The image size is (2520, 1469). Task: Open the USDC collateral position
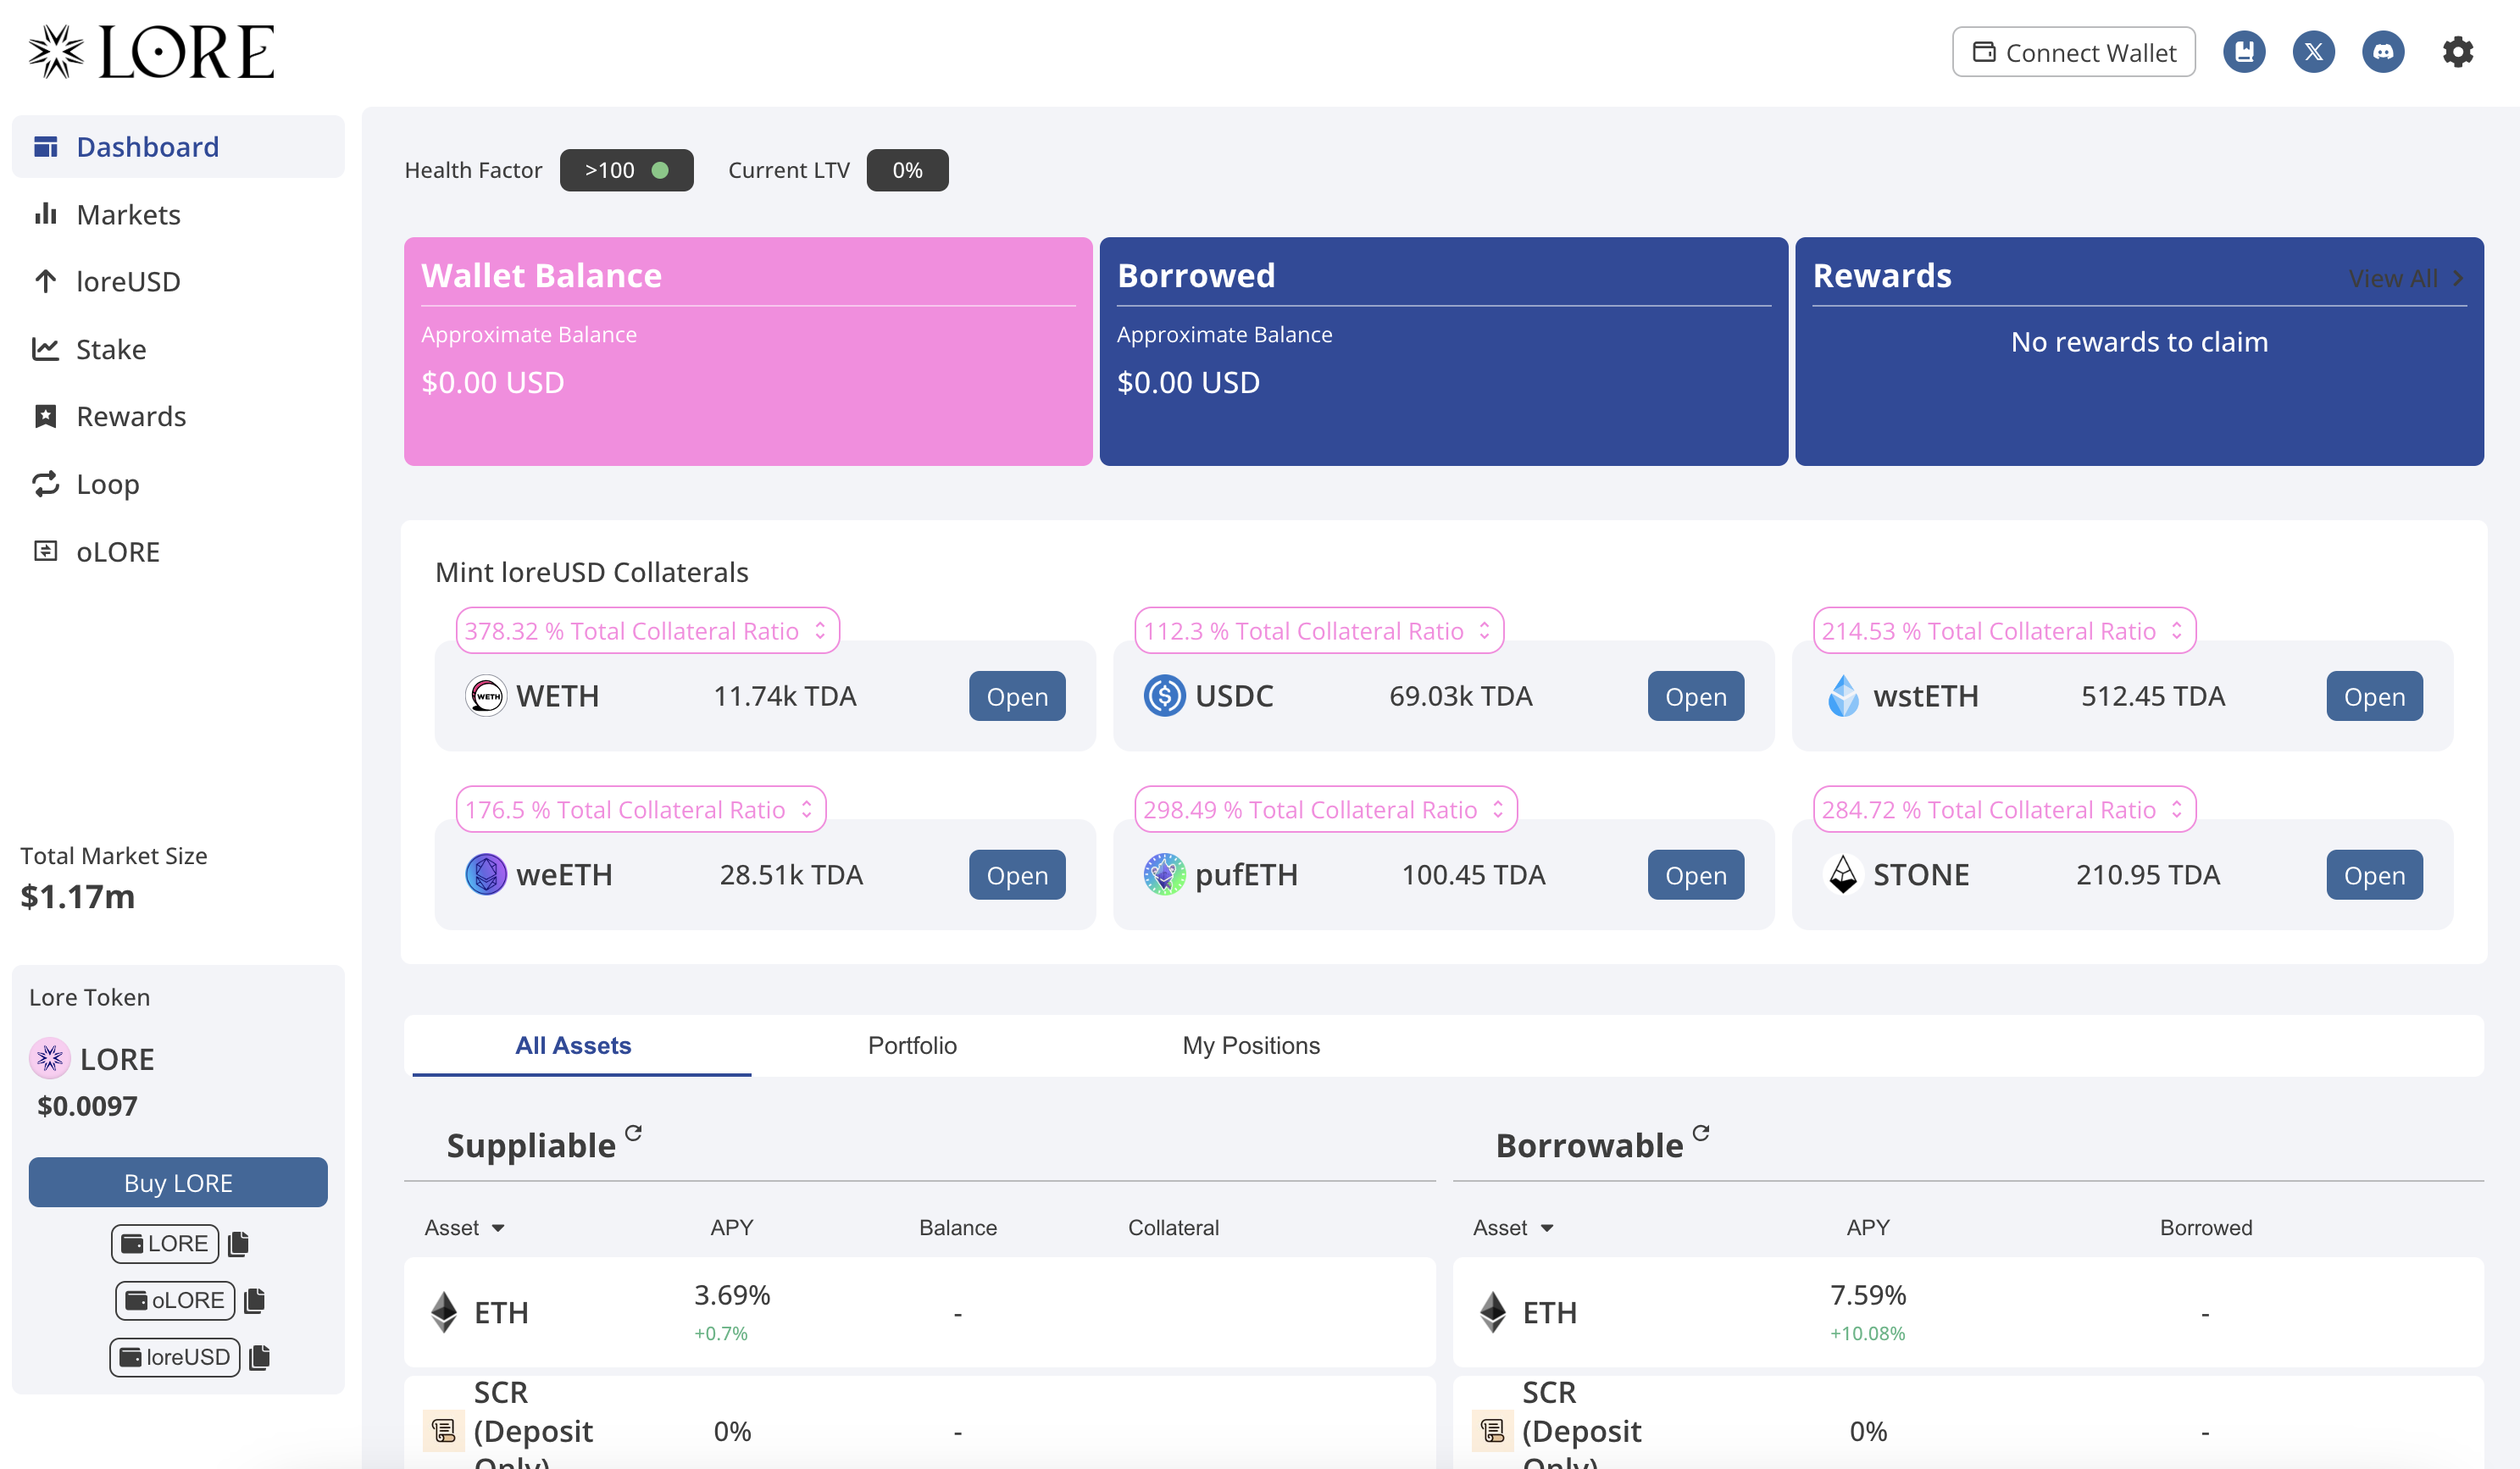(x=1696, y=696)
